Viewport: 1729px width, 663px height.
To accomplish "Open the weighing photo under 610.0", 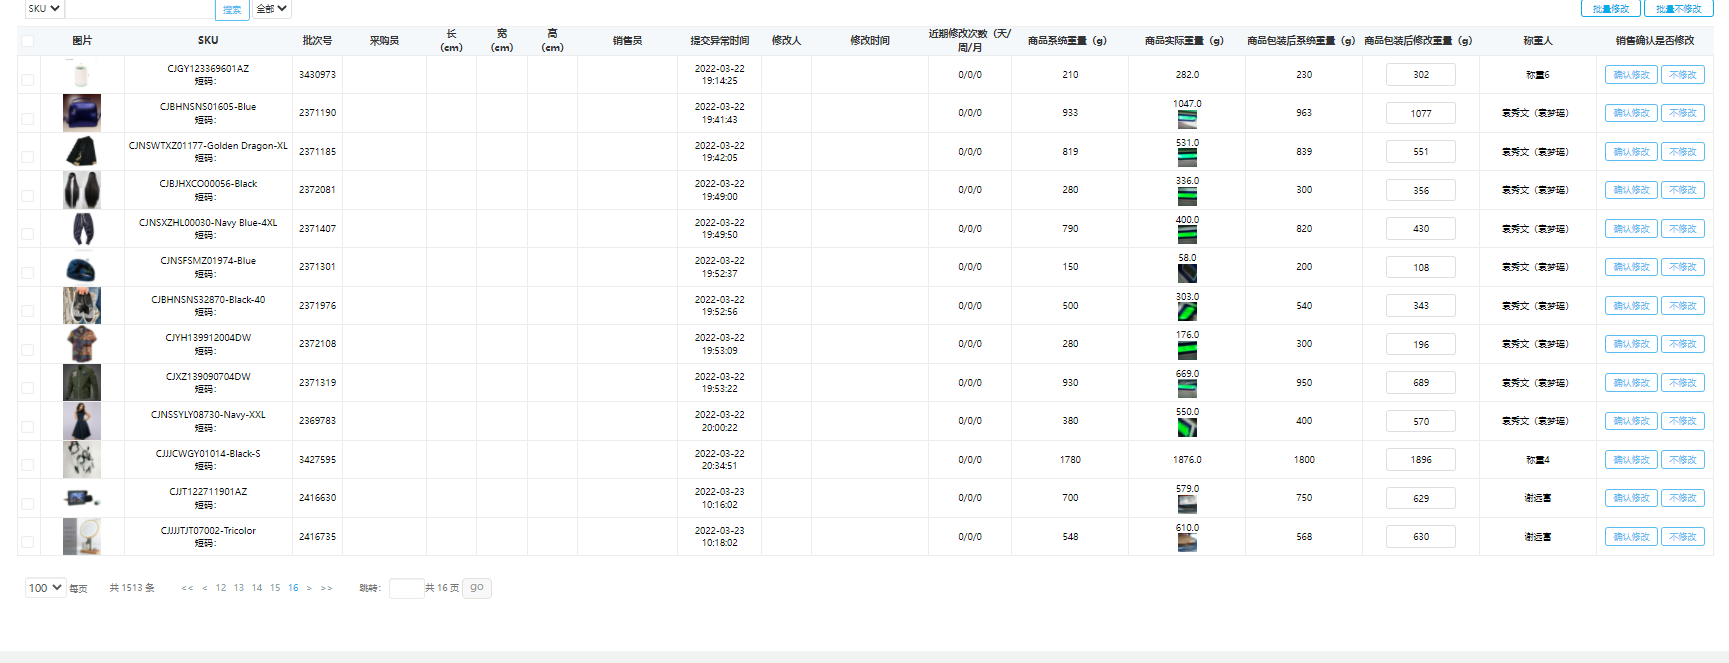I will pos(1187,543).
